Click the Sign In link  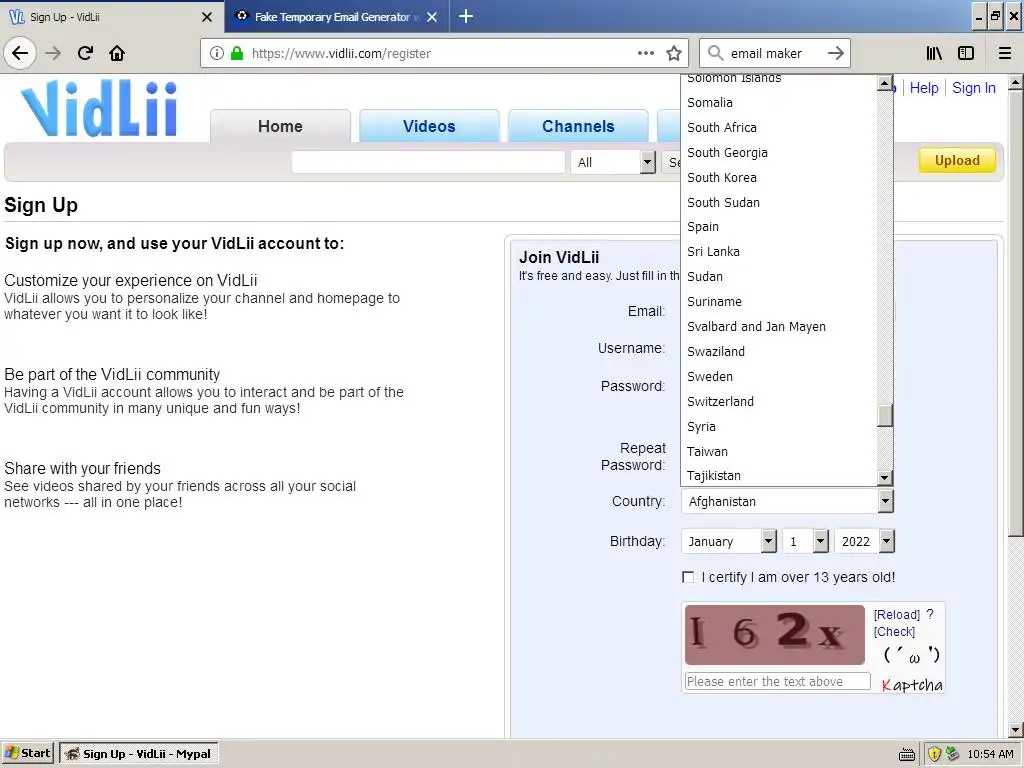(974, 88)
